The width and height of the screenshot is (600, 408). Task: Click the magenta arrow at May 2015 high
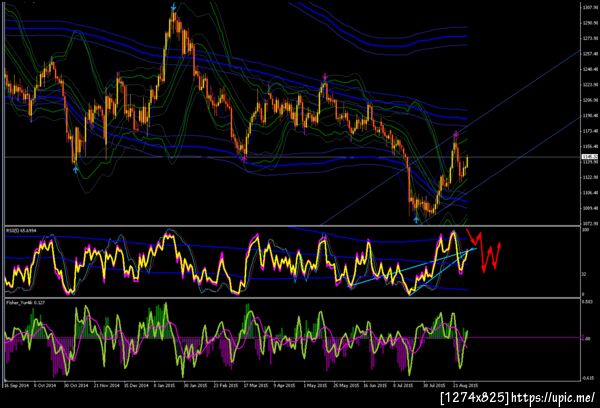(324, 77)
